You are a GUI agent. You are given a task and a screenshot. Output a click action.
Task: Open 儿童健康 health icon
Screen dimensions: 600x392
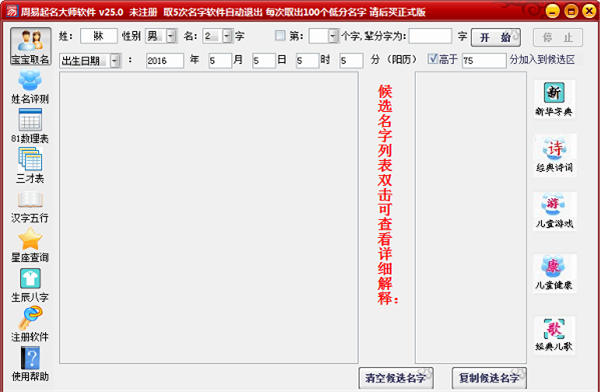tap(554, 273)
